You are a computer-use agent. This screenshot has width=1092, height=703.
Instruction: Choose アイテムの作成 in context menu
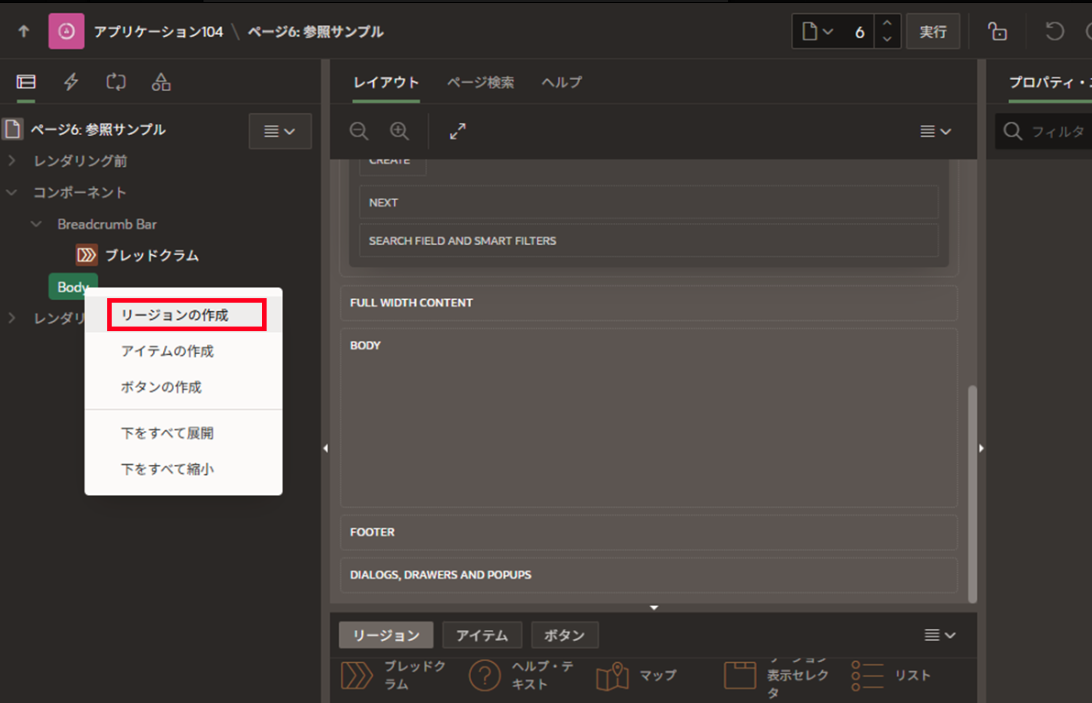[x=167, y=351]
